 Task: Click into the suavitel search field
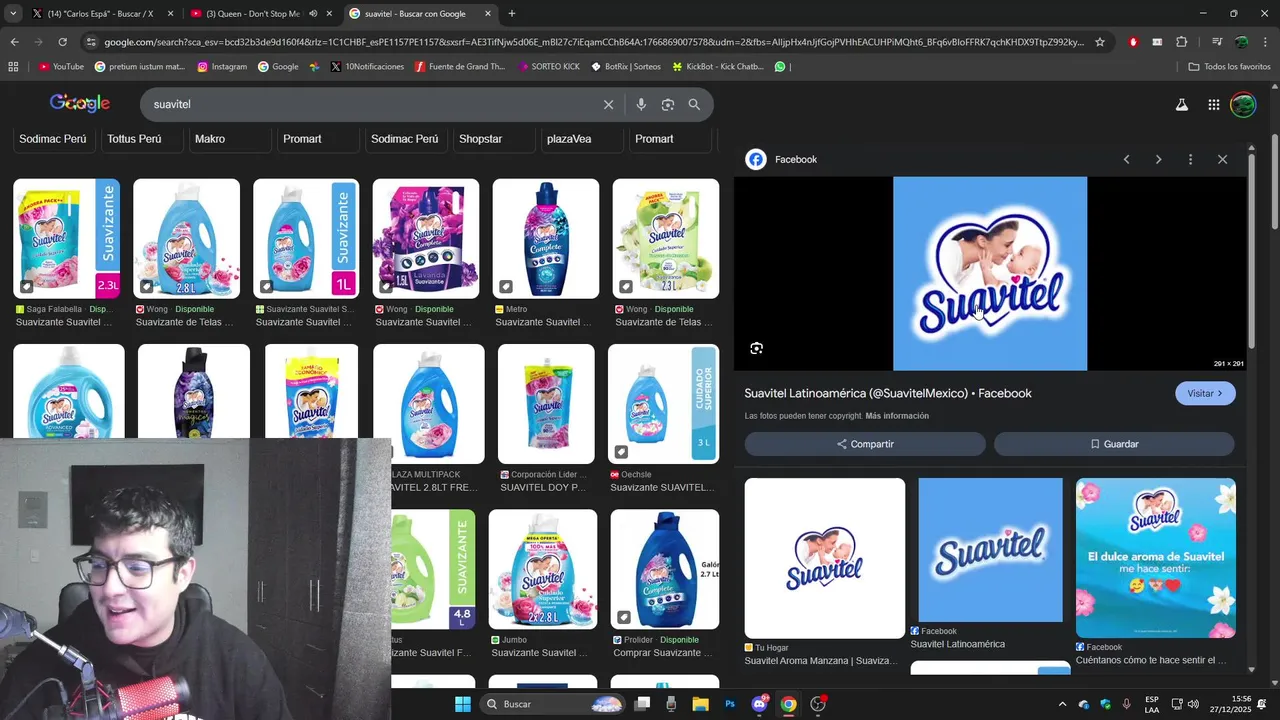(370, 104)
